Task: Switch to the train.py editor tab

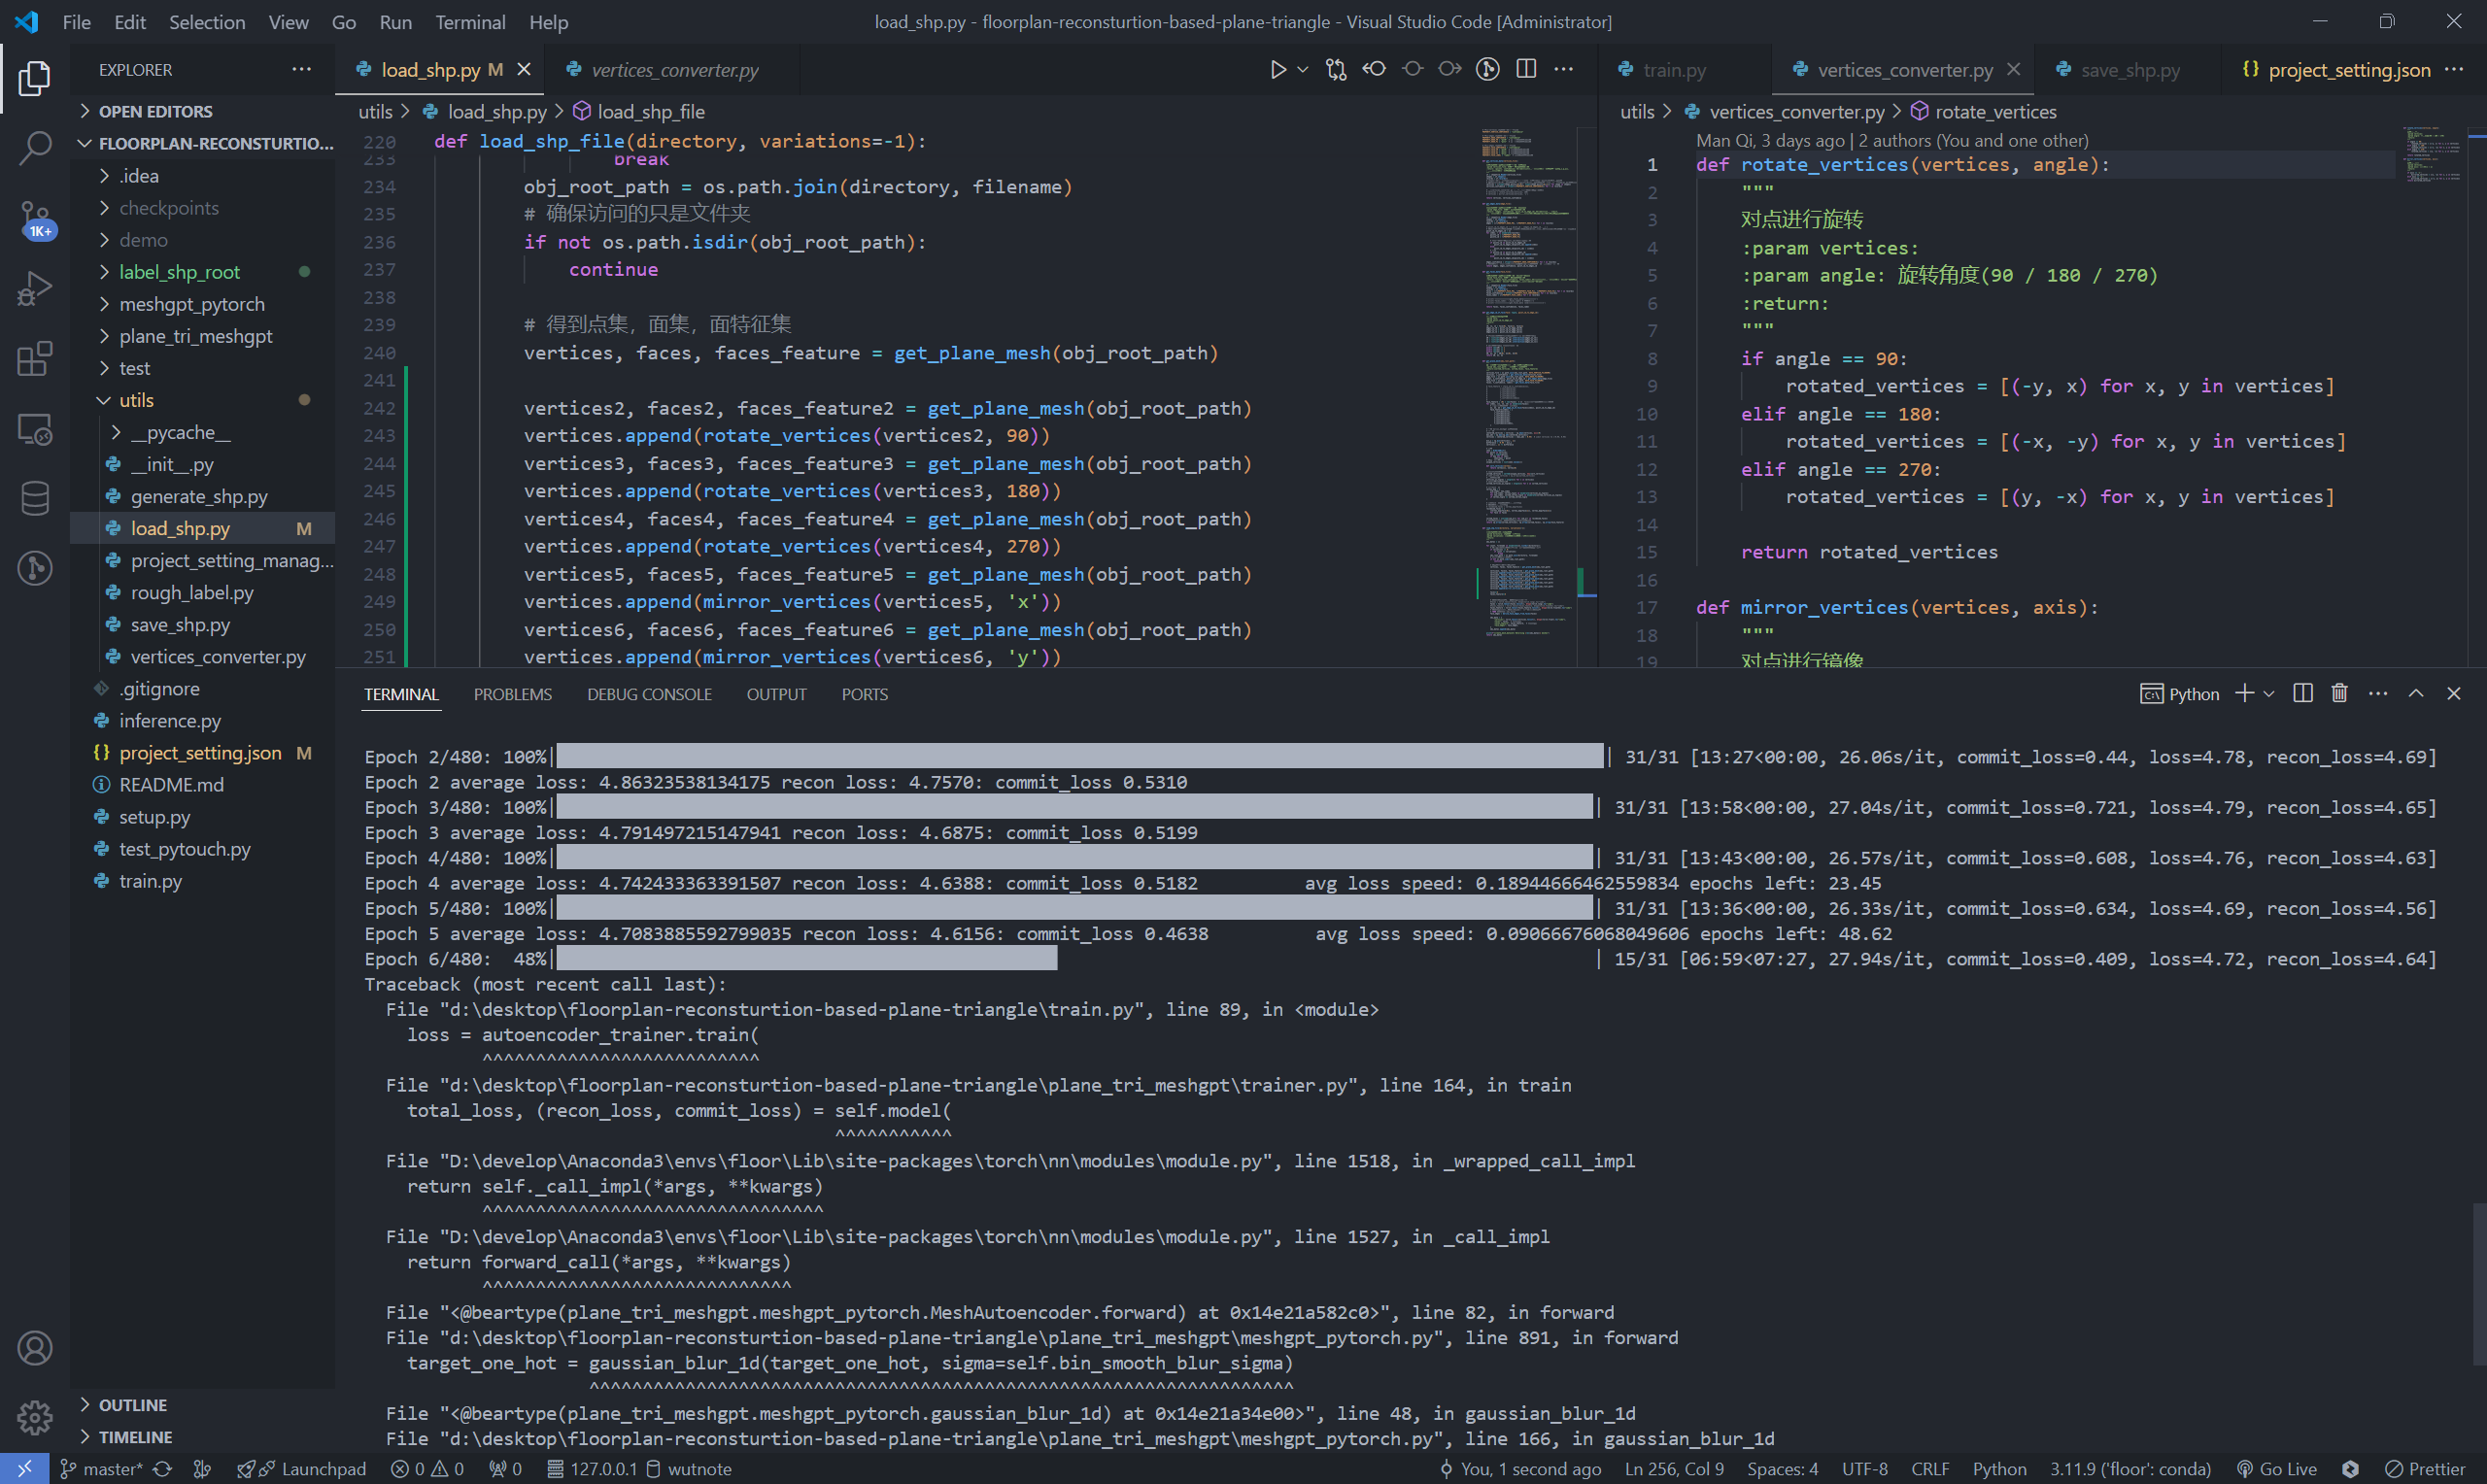Action: tap(1674, 69)
